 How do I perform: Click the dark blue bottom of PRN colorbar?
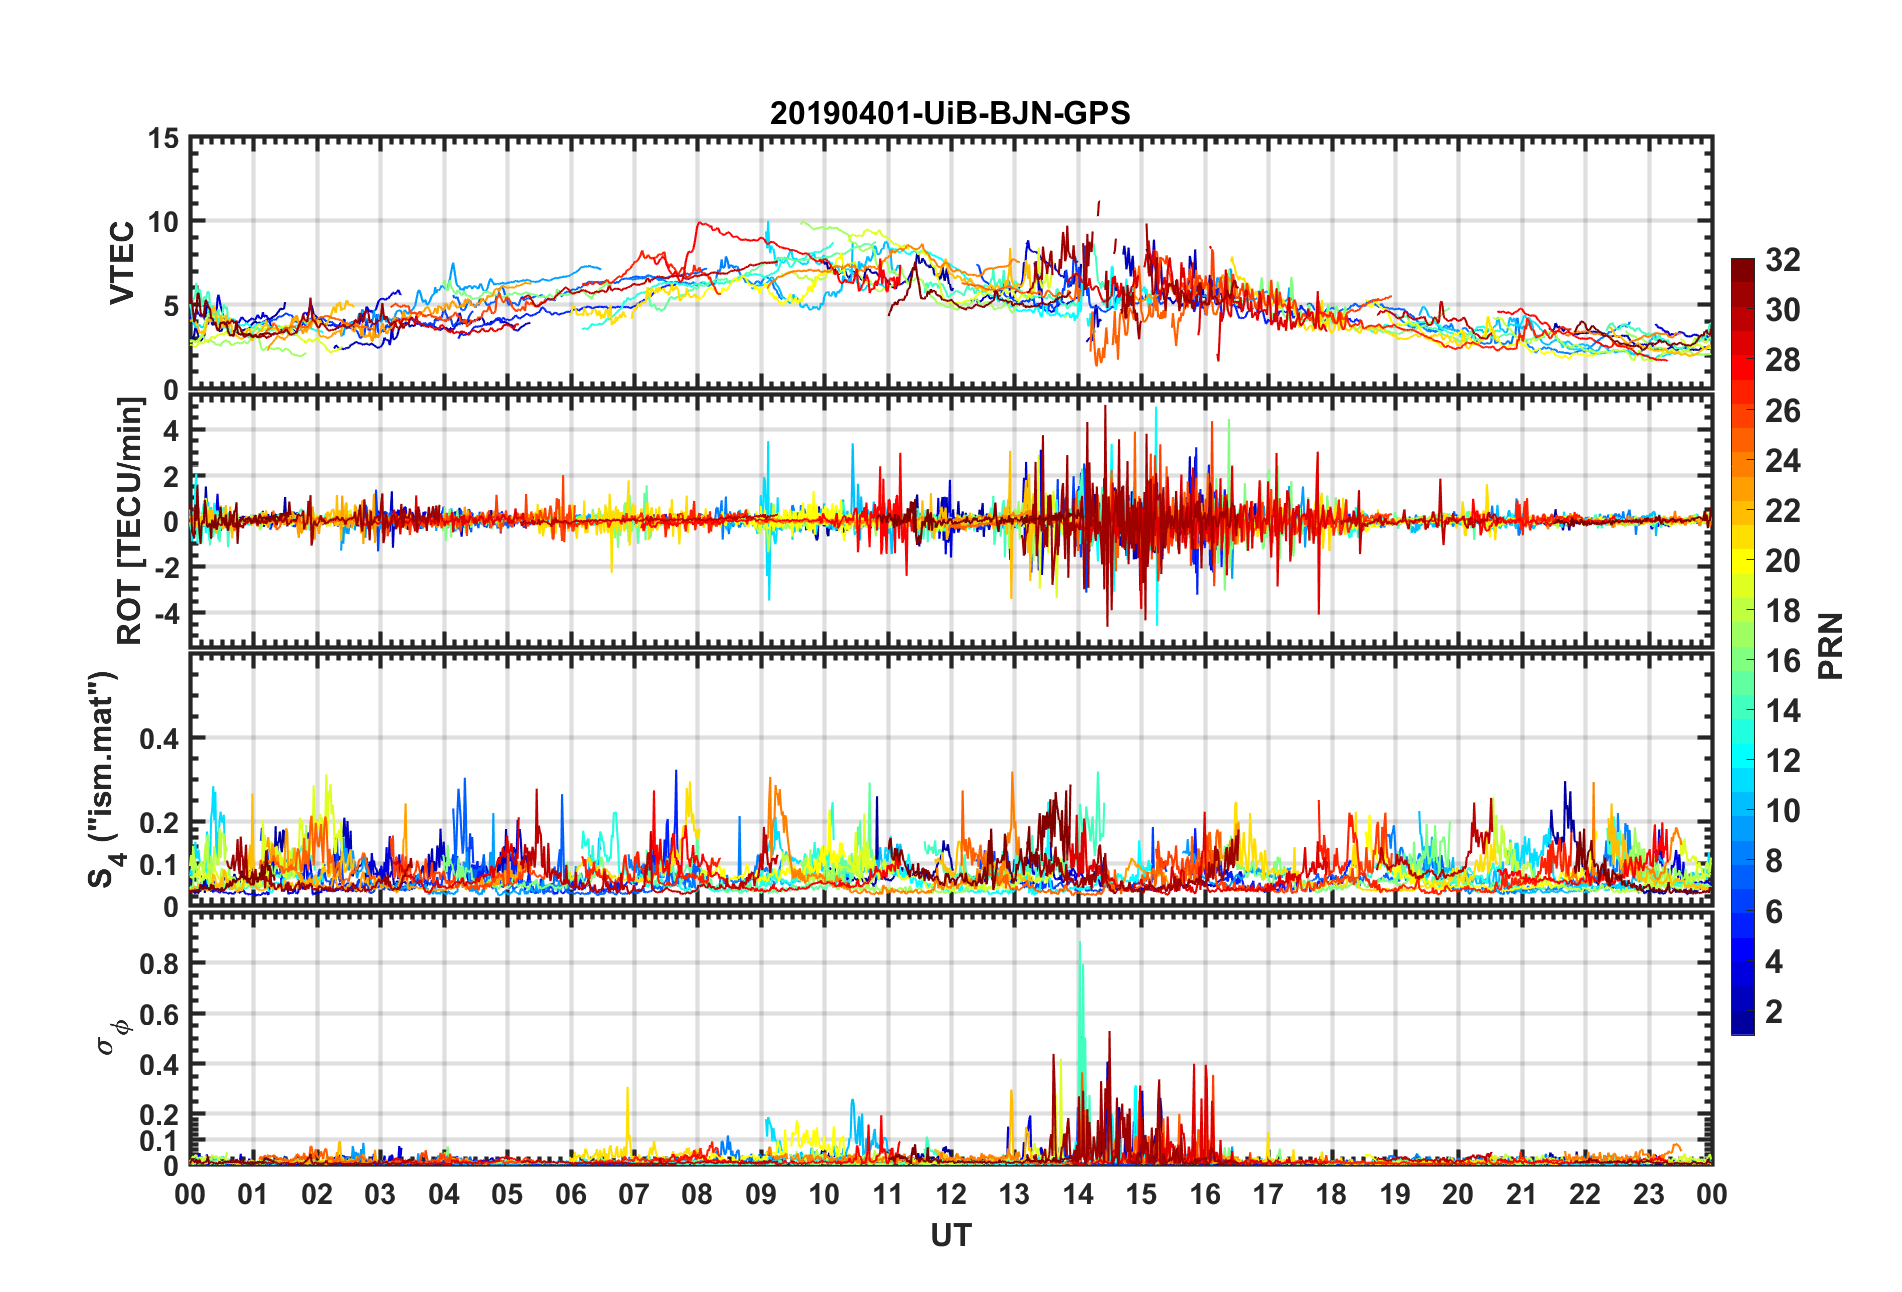tap(1743, 1024)
